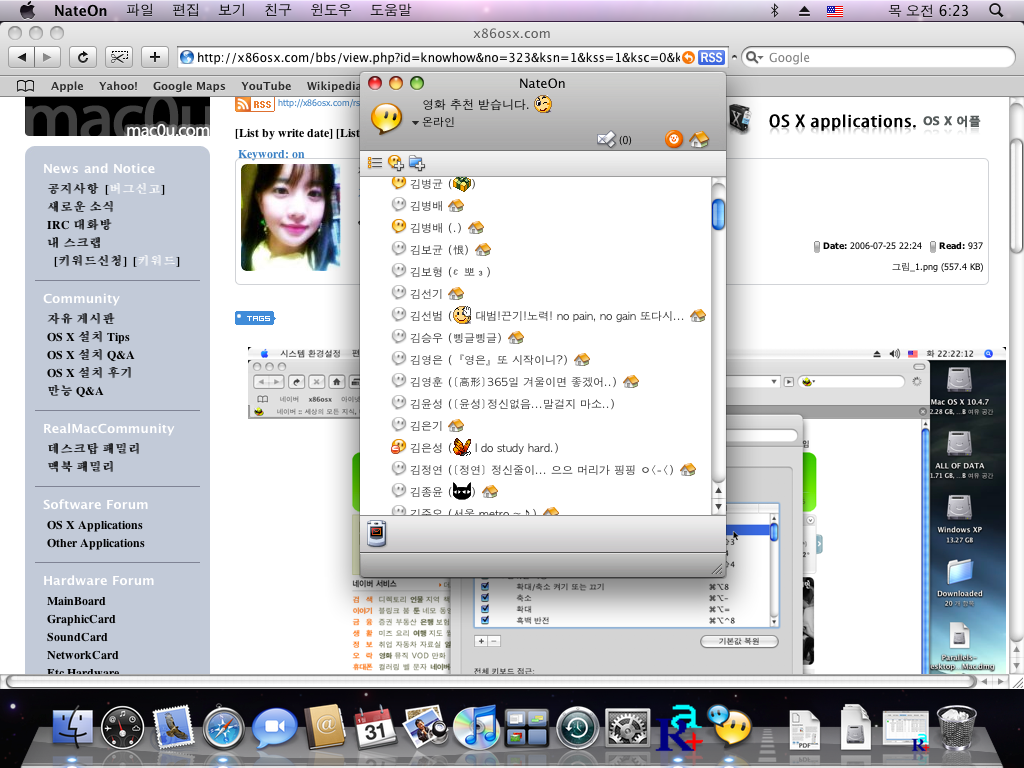Viewport: 1024px width, 768px height.
Task: Click the add group folder icon in NateOn
Action: (417, 163)
